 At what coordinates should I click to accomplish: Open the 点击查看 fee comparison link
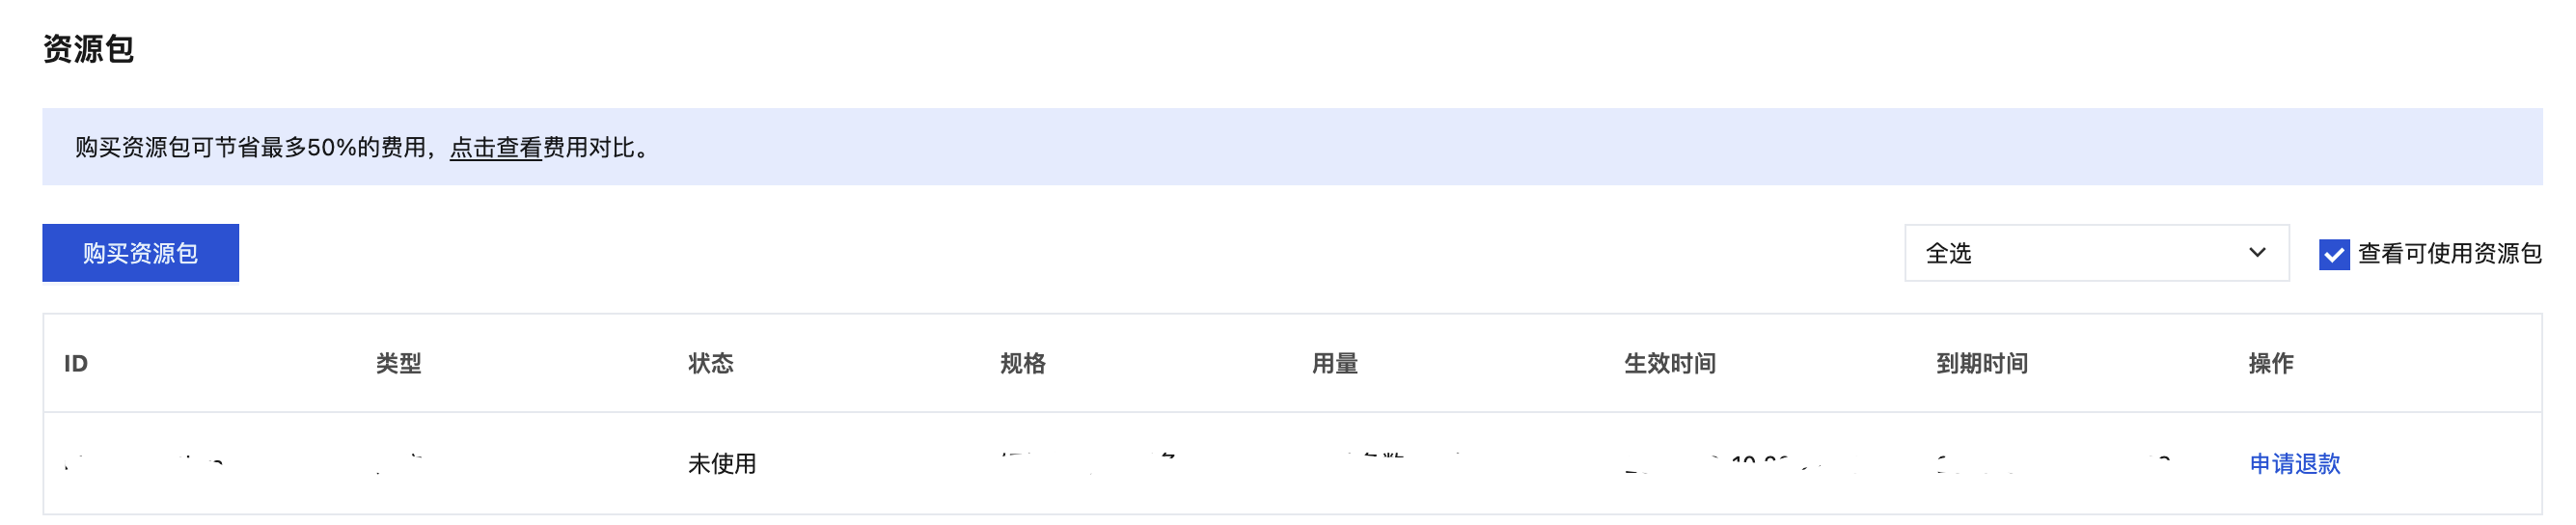click(x=495, y=148)
